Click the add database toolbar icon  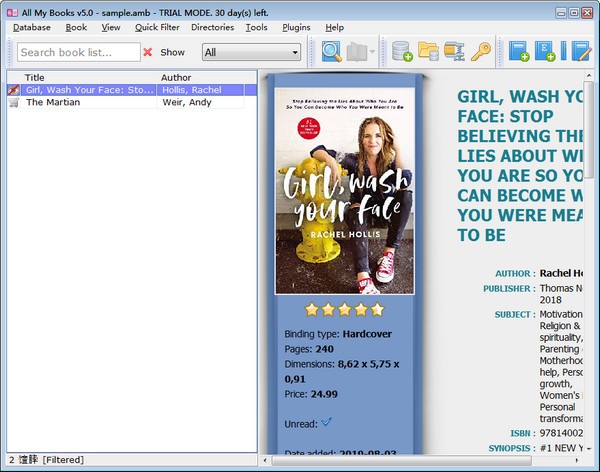[402, 51]
